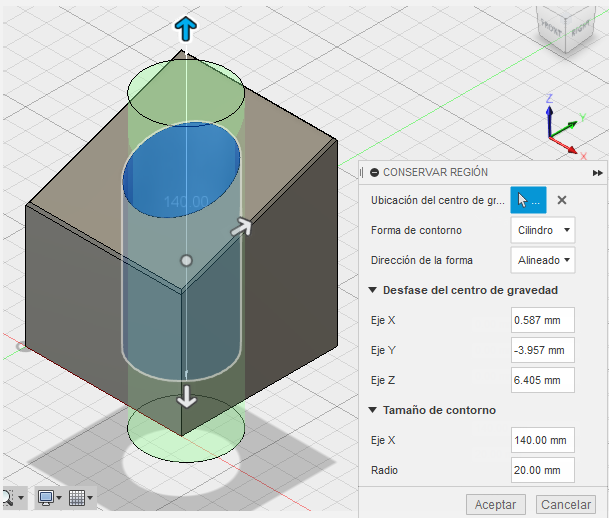Click the Forma de contorno label
This screenshot has height=518, width=609.
tap(416, 230)
